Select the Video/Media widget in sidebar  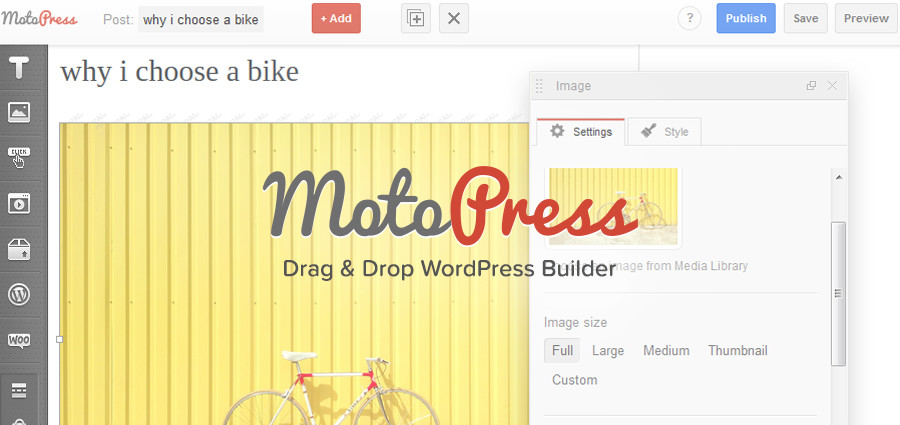point(19,203)
